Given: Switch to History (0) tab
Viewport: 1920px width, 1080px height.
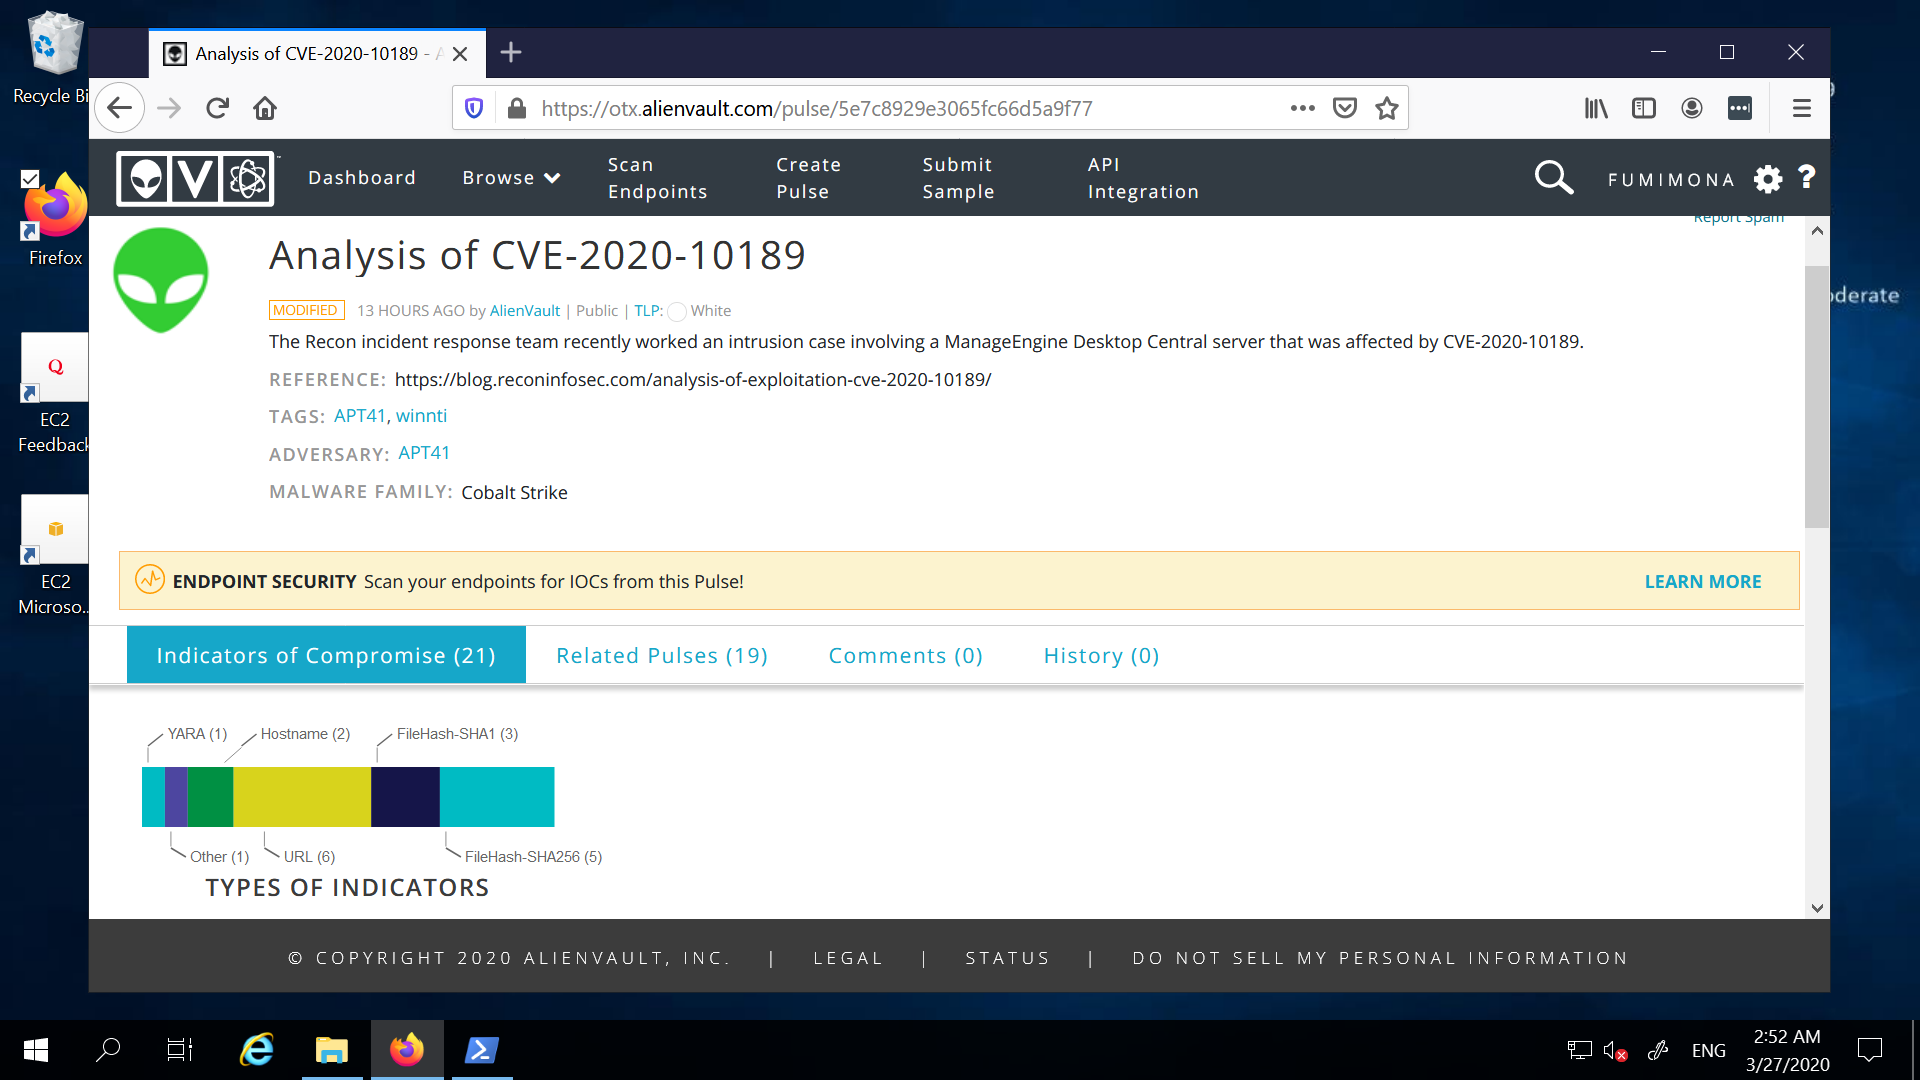Looking at the screenshot, I should 1101,656.
